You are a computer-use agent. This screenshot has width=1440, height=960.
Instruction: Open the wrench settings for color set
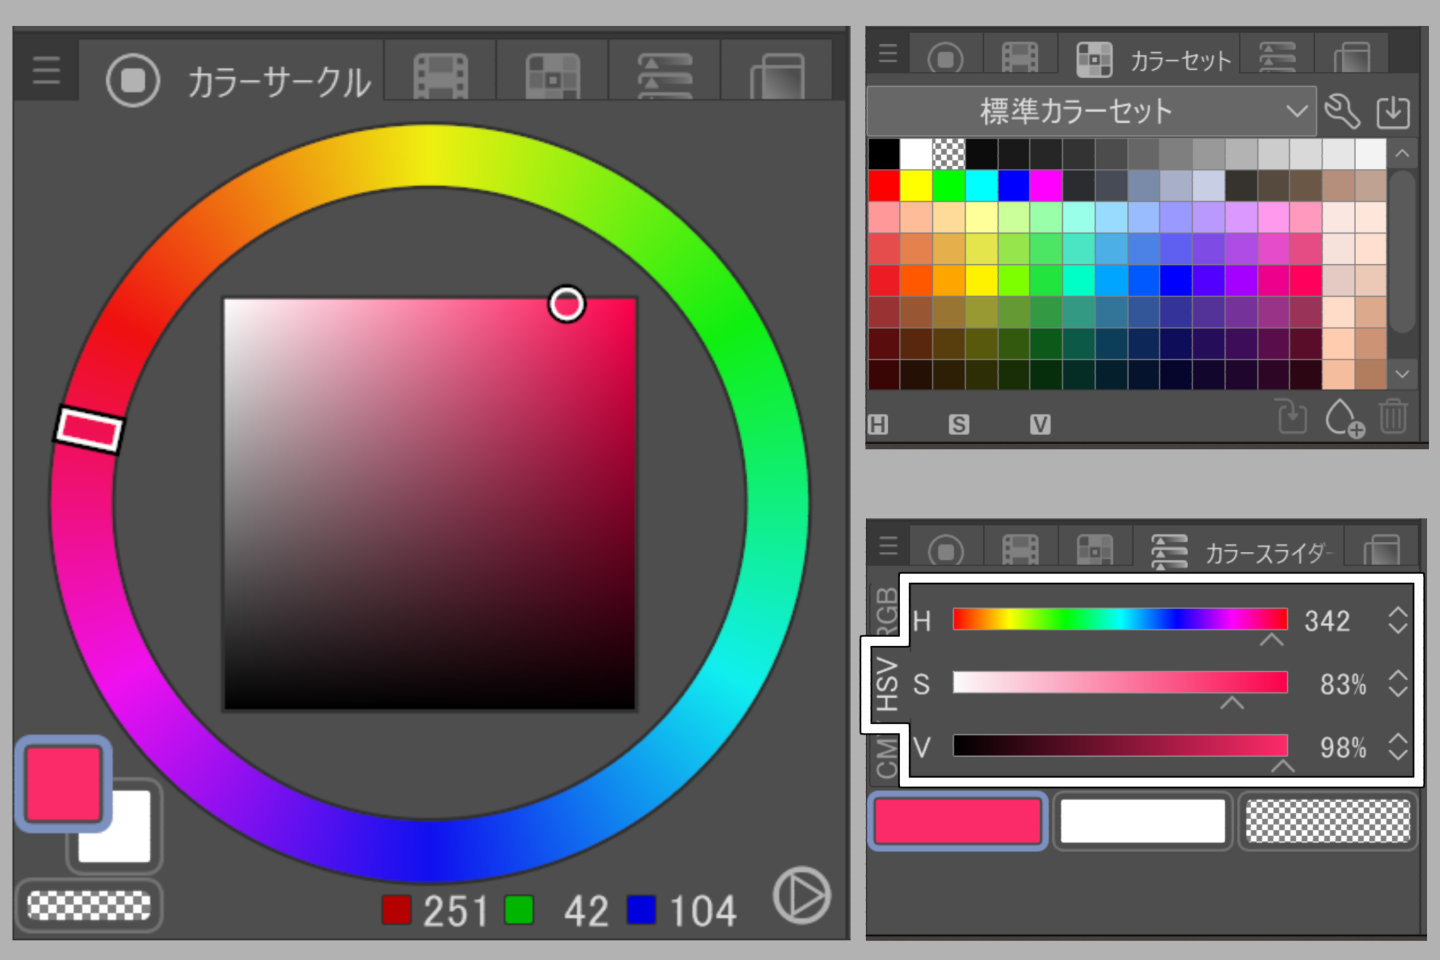1342,111
